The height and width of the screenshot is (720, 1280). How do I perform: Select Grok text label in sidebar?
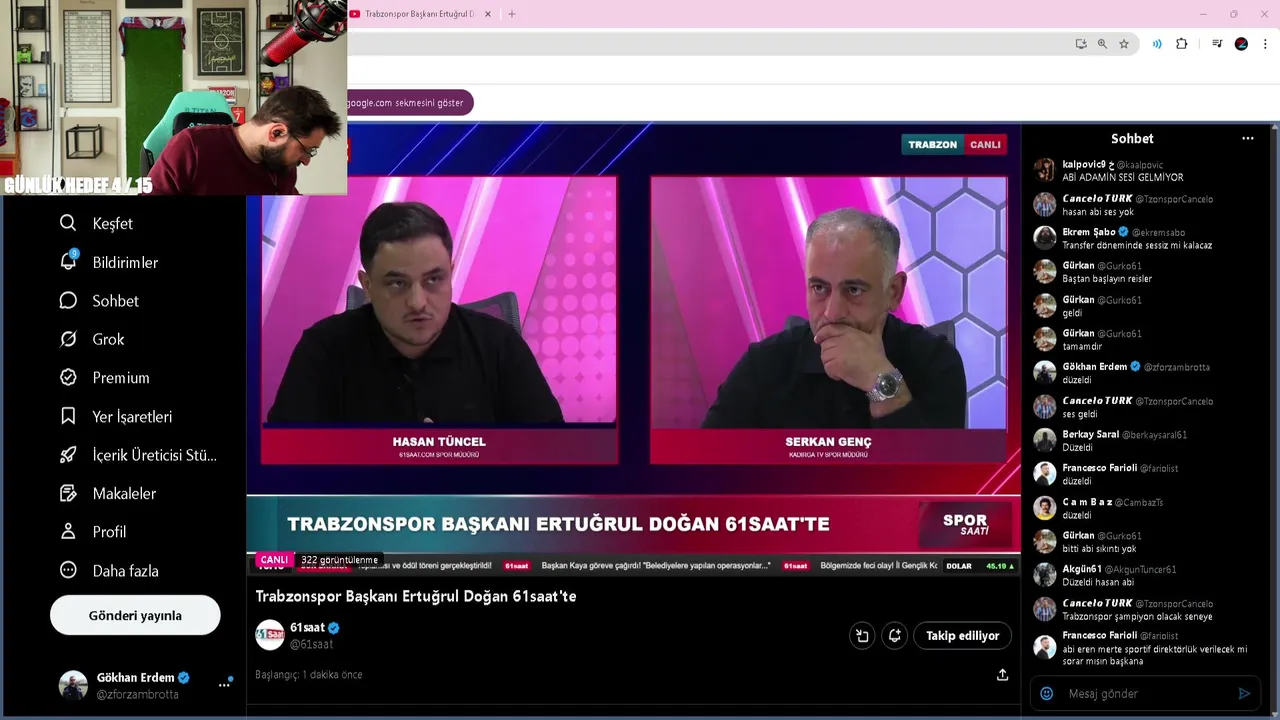[109, 339]
